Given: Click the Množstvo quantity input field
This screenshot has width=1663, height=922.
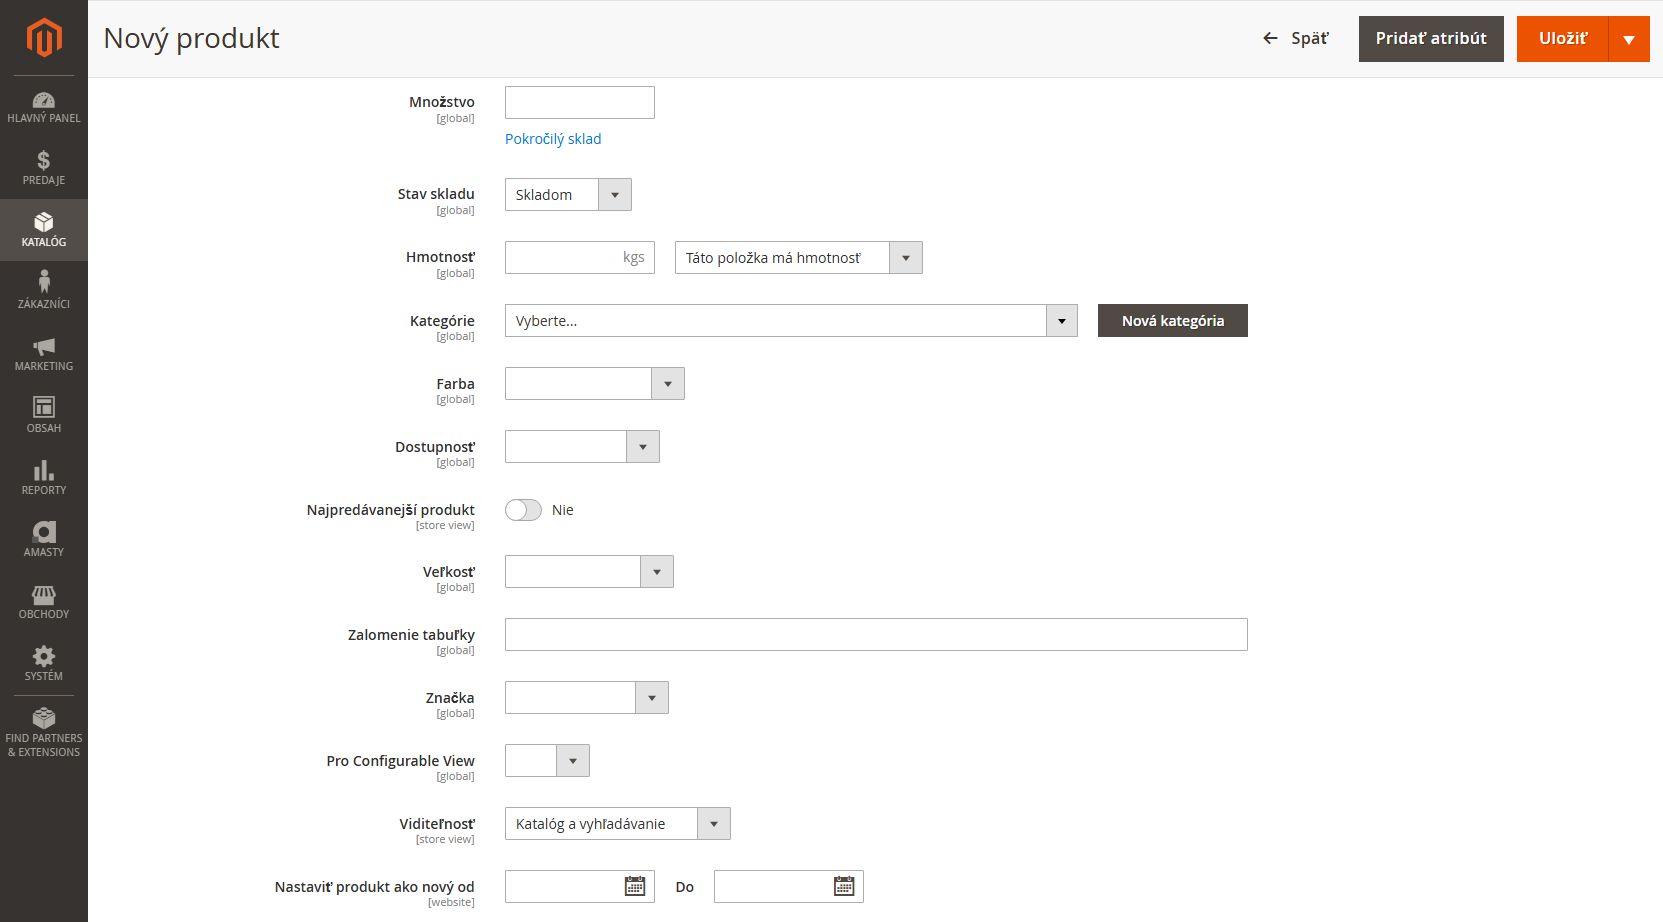Looking at the screenshot, I should (579, 103).
